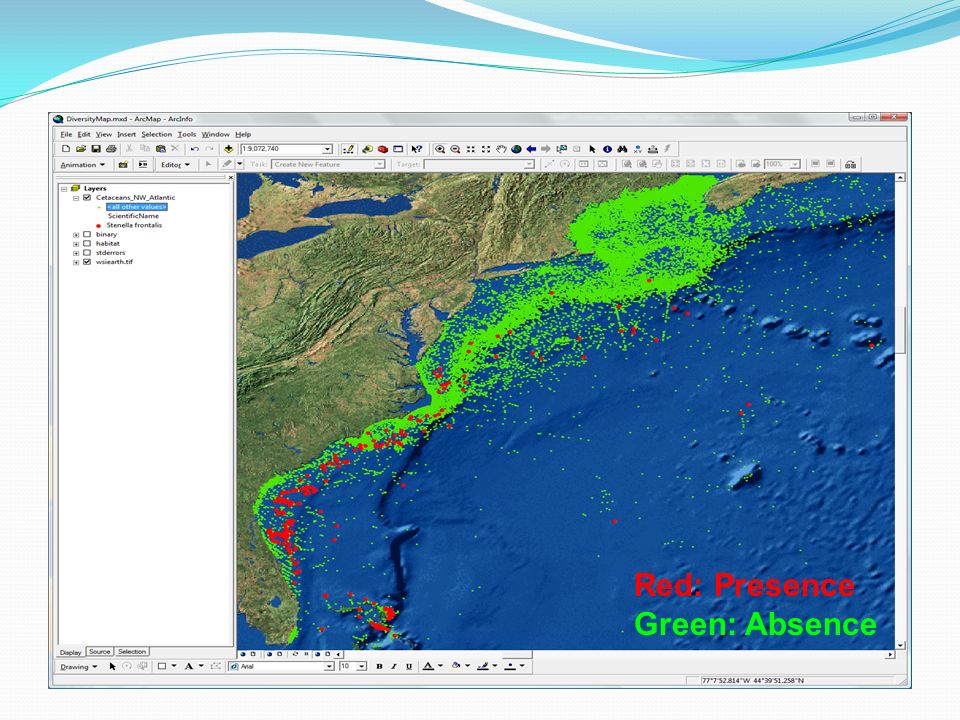
Task: Switch to the Source tab
Action: 99,652
